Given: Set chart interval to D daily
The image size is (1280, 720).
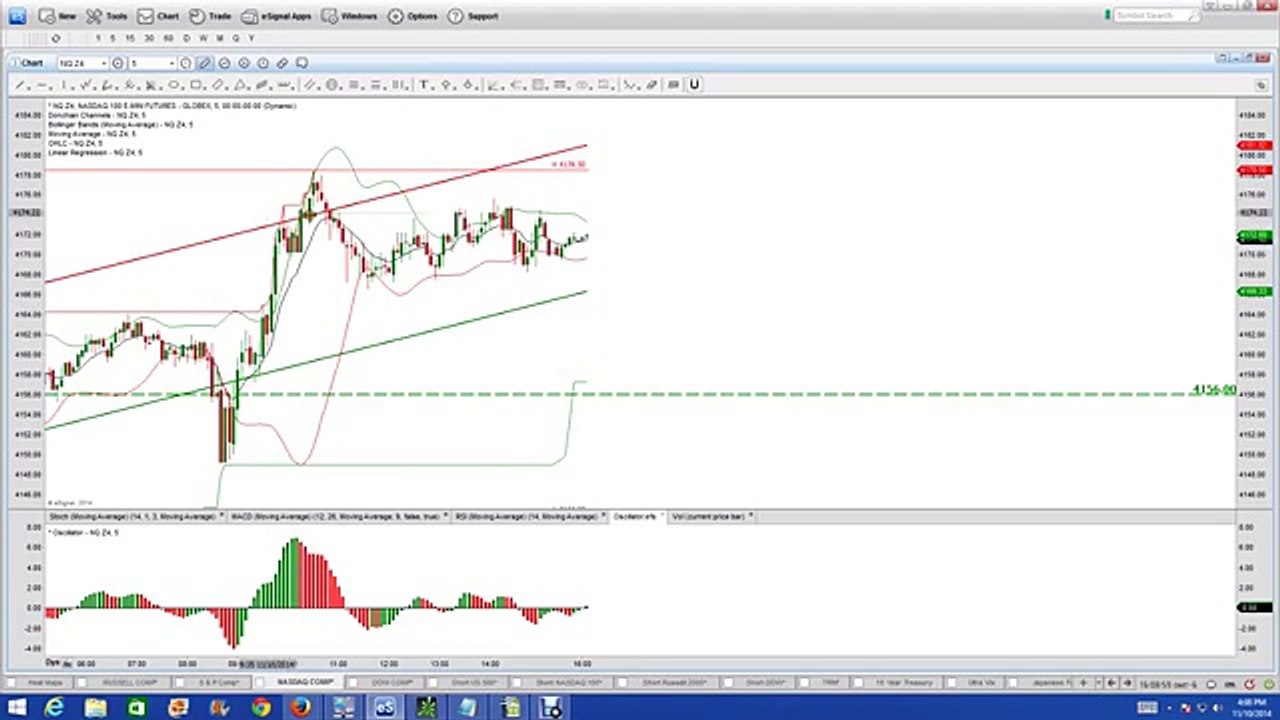Looking at the screenshot, I should pyautogui.click(x=187, y=38).
